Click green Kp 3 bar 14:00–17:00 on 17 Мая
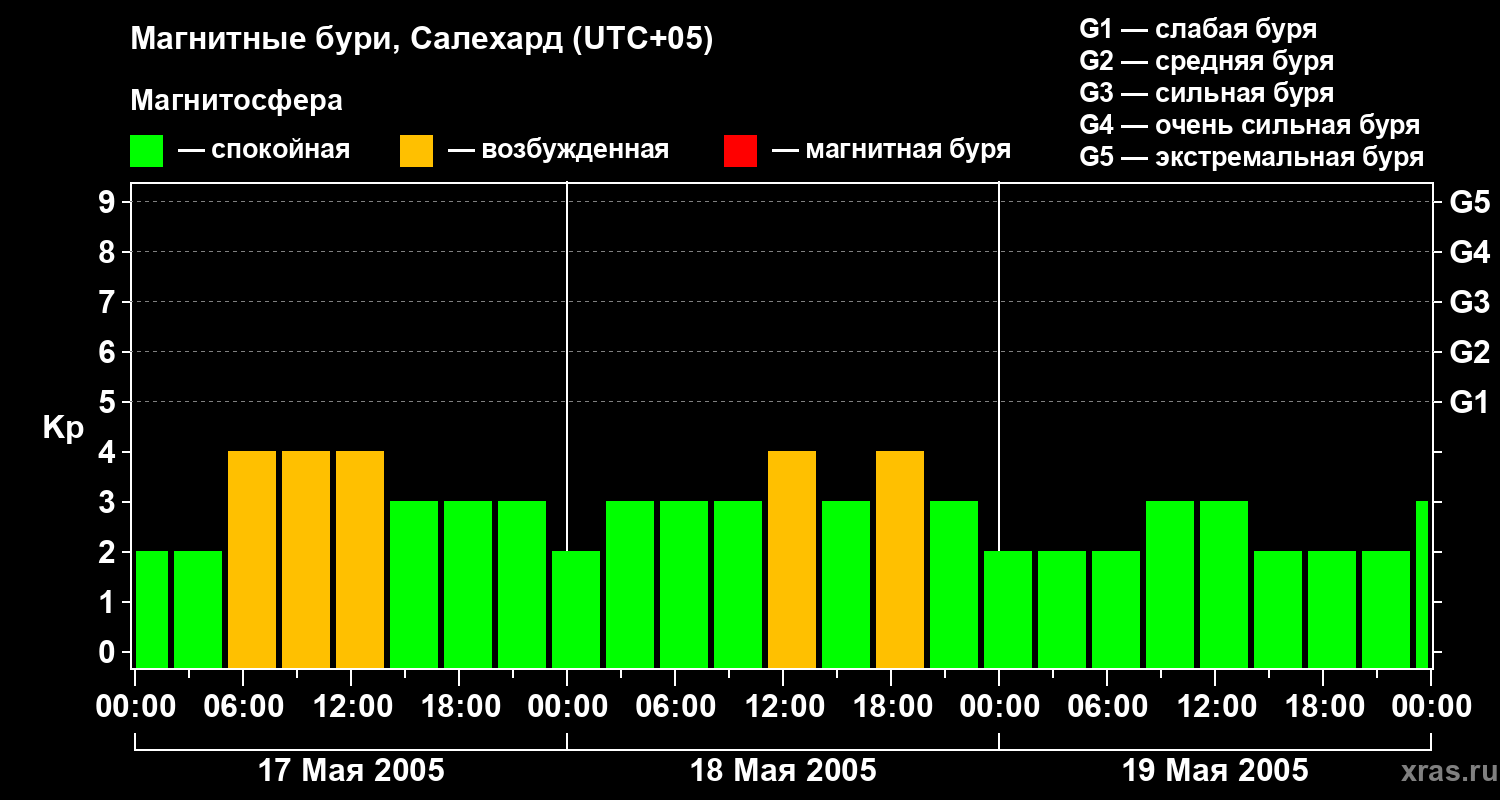Image resolution: width=1500 pixels, height=800 pixels. [414, 584]
